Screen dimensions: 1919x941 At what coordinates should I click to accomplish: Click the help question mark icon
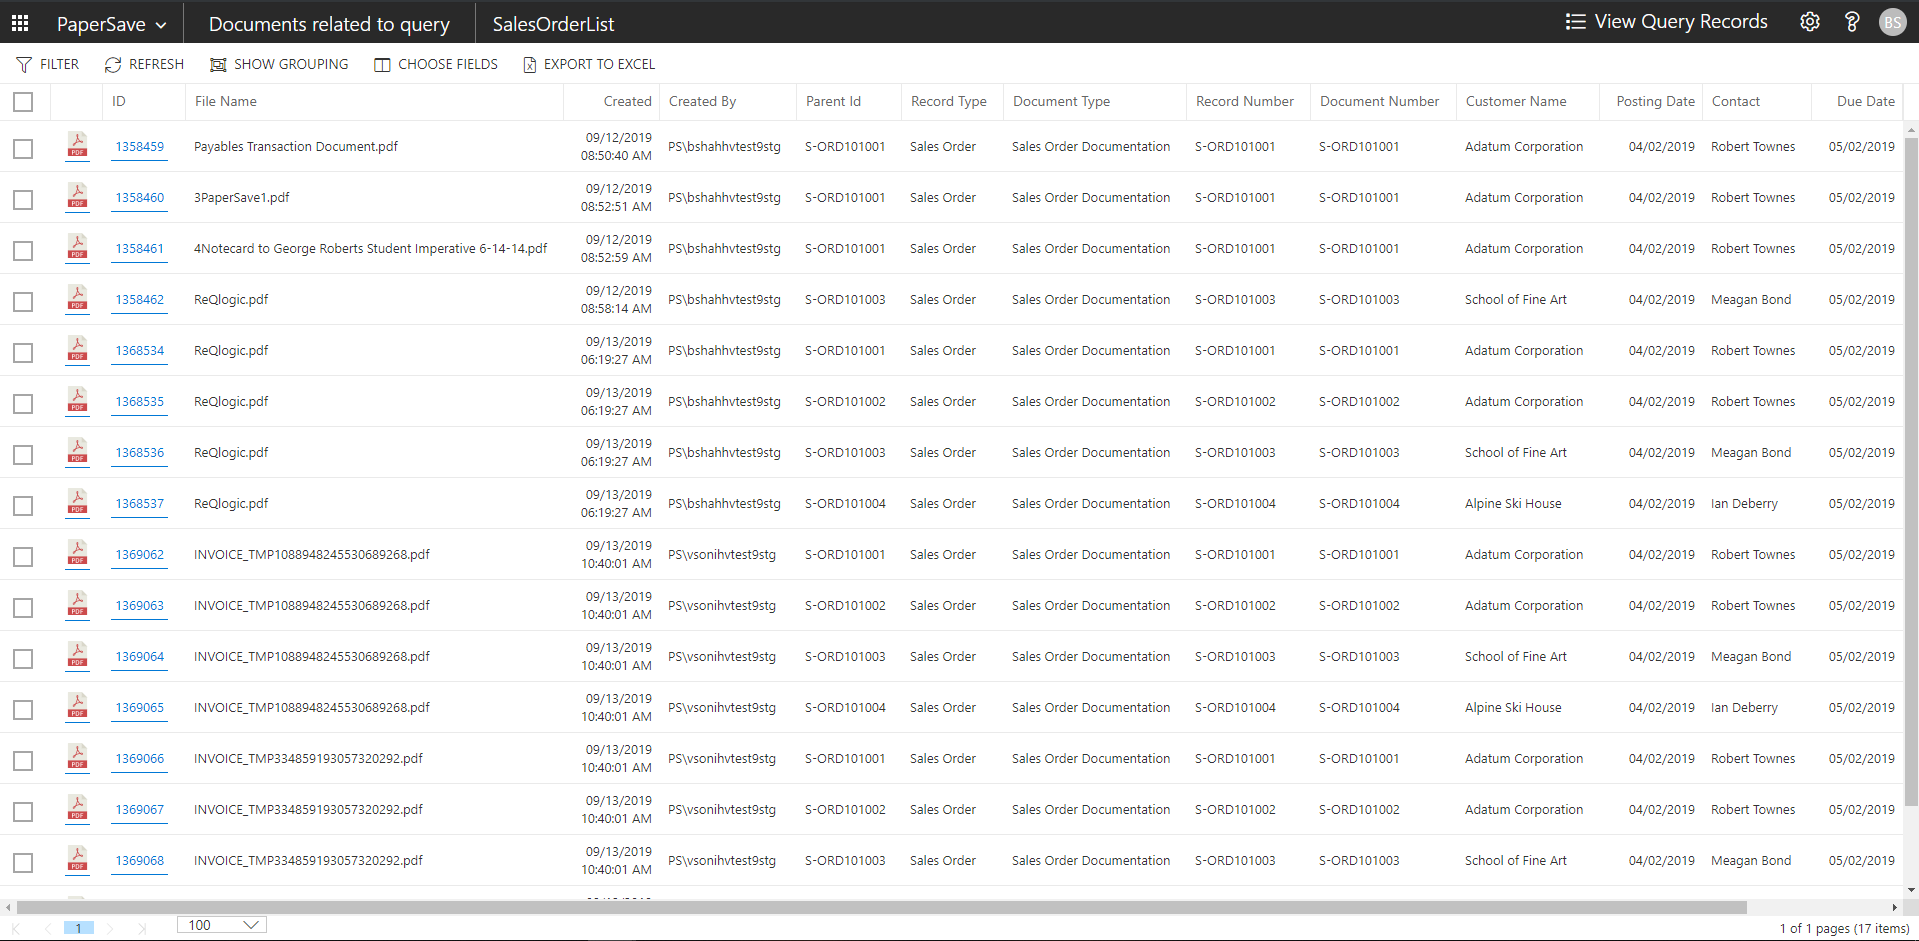(x=1851, y=22)
